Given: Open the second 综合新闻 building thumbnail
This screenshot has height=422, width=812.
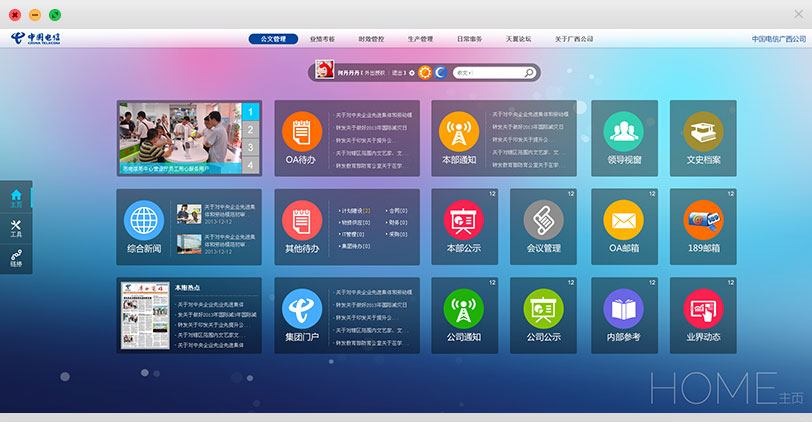Looking at the screenshot, I should tap(189, 244).
